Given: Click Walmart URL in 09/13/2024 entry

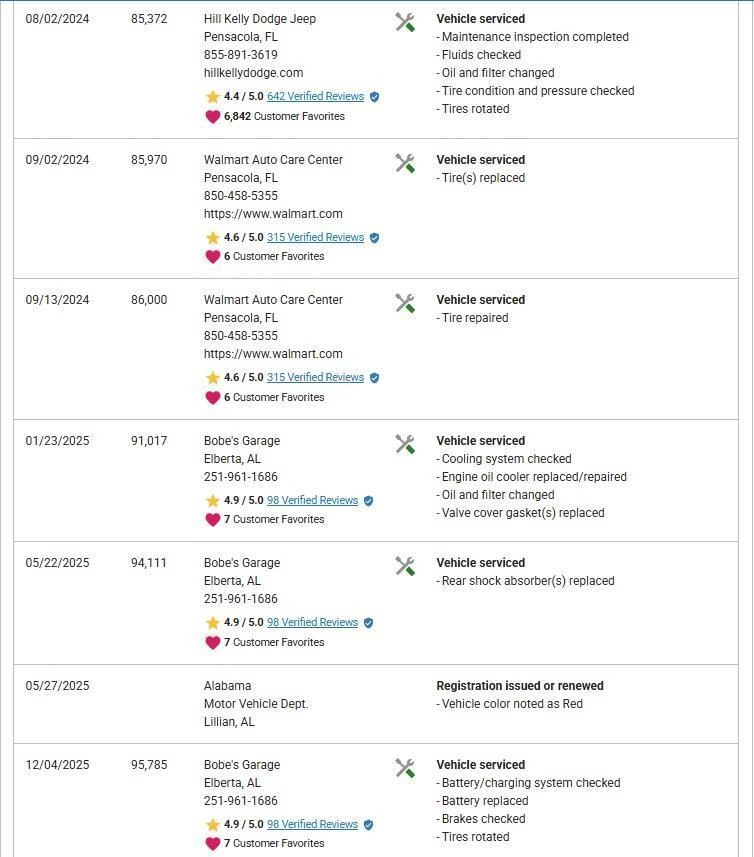Looking at the screenshot, I should coord(273,354).
